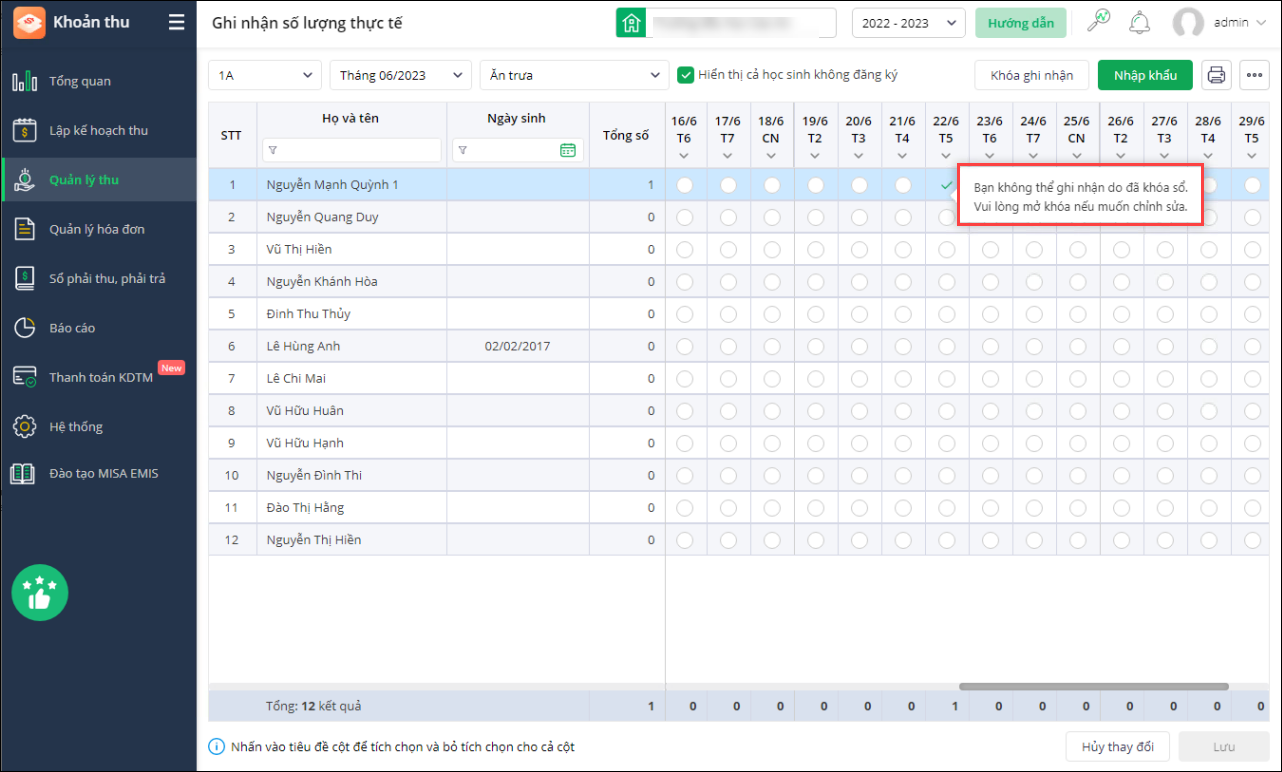Tick 19/6 circle for Vũ Thị Hiền
Viewport: 1282px width, 772px height.
coord(816,249)
